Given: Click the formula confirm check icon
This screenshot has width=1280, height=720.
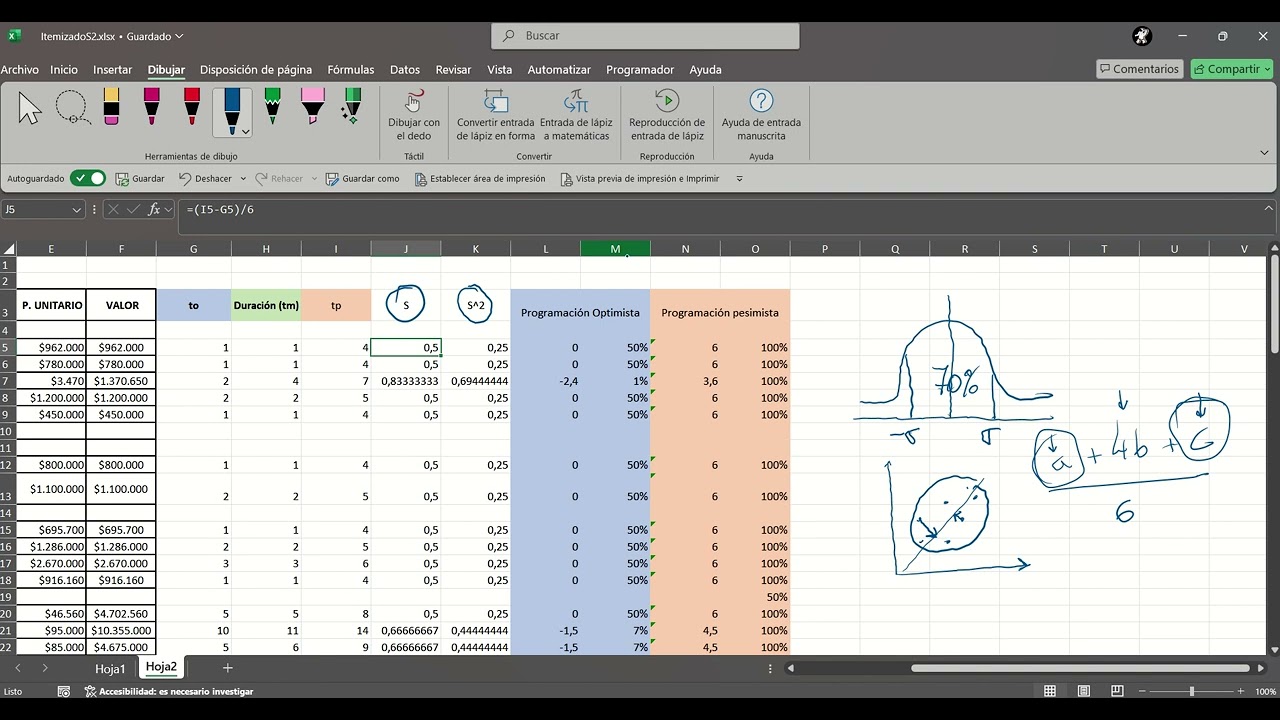Looking at the screenshot, I should (x=133, y=209).
